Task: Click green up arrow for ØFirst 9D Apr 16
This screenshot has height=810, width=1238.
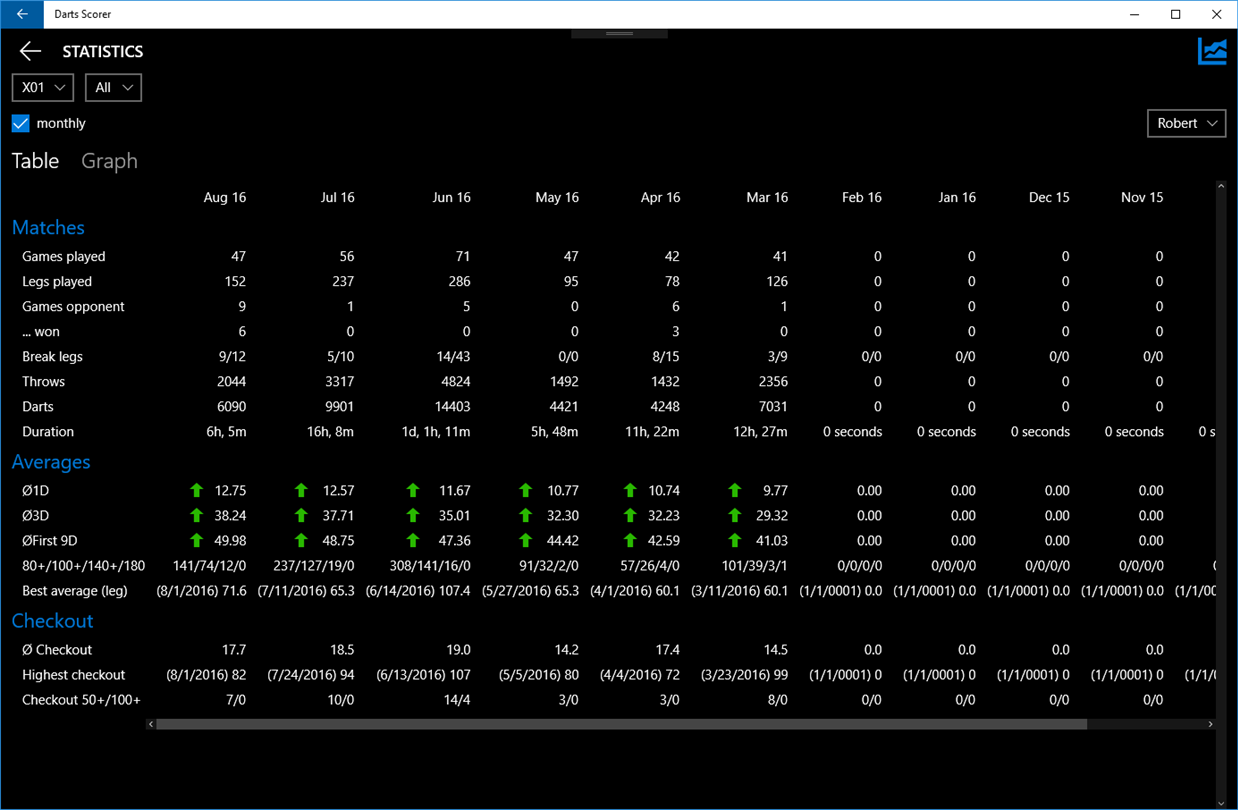Action: coord(630,540)
